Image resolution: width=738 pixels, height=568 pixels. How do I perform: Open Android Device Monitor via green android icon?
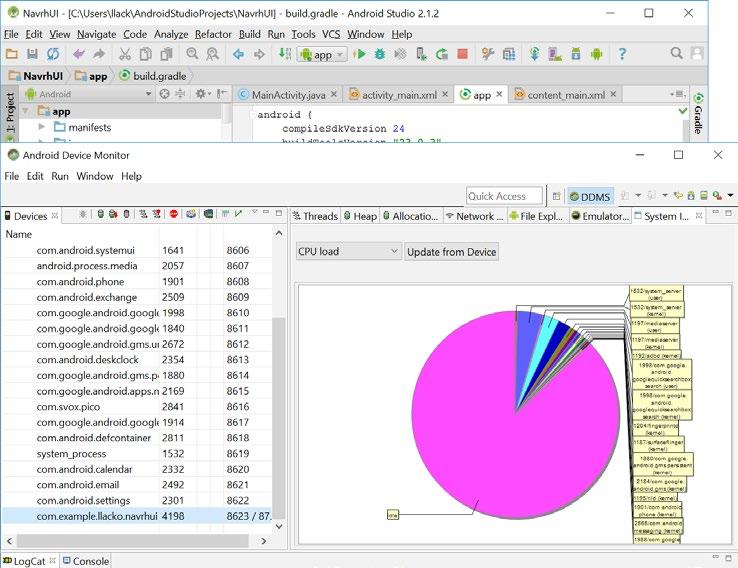point(596,54)
